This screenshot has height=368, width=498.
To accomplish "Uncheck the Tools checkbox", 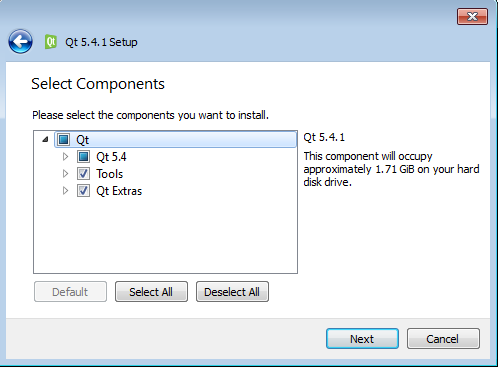I will point(83,174).
